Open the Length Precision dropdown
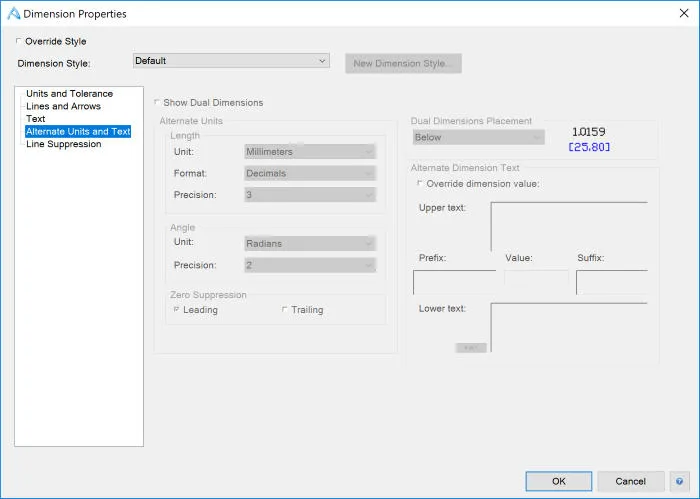 (x=310, y=195)
